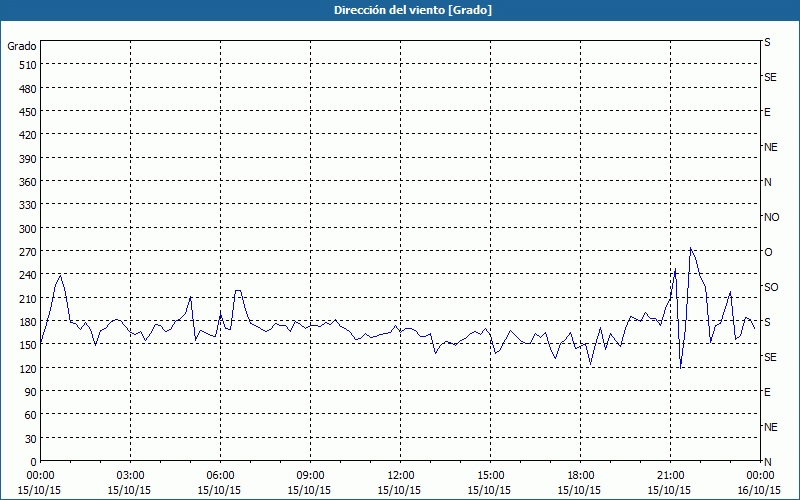Select the 'N' compass label level with 360
The height and width of the screenshot is (500, 800).
click(767, 182)
